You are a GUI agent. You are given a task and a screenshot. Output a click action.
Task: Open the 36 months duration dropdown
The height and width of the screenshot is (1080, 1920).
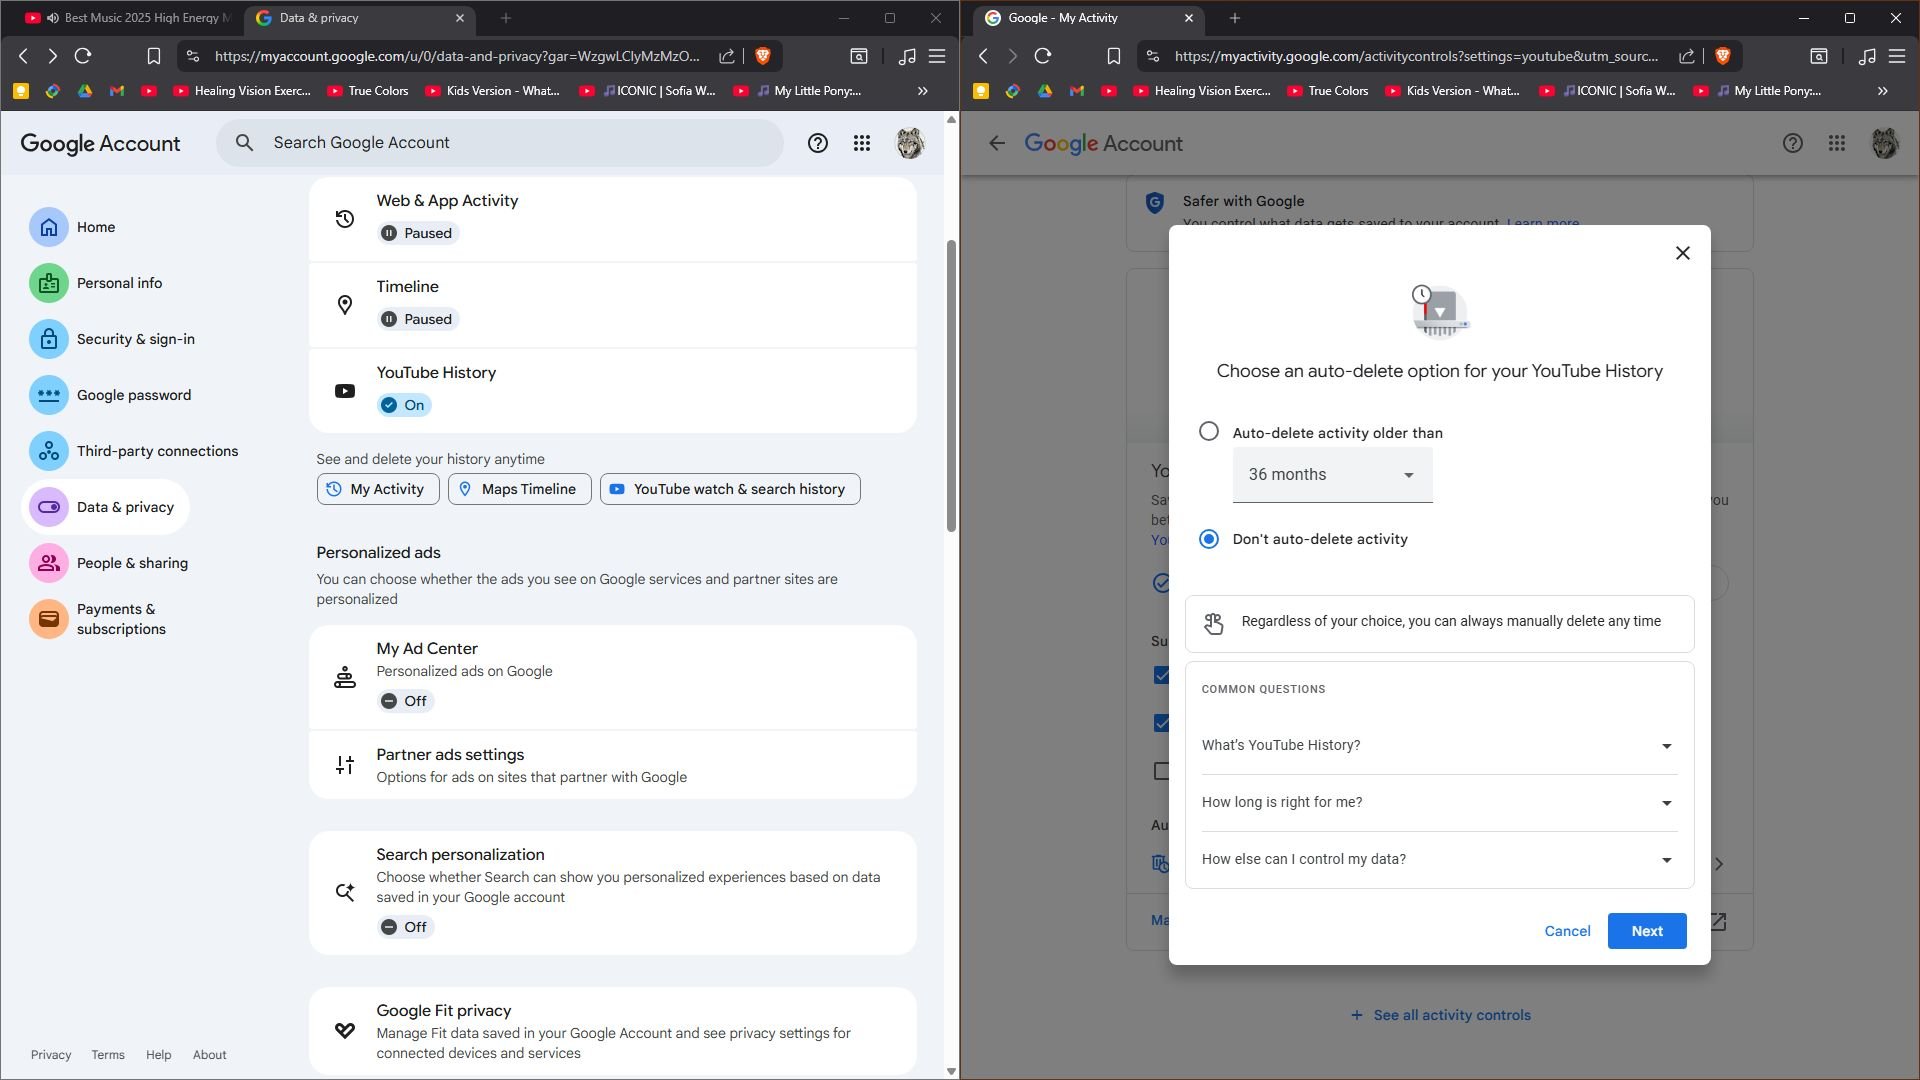(1332, 475)
